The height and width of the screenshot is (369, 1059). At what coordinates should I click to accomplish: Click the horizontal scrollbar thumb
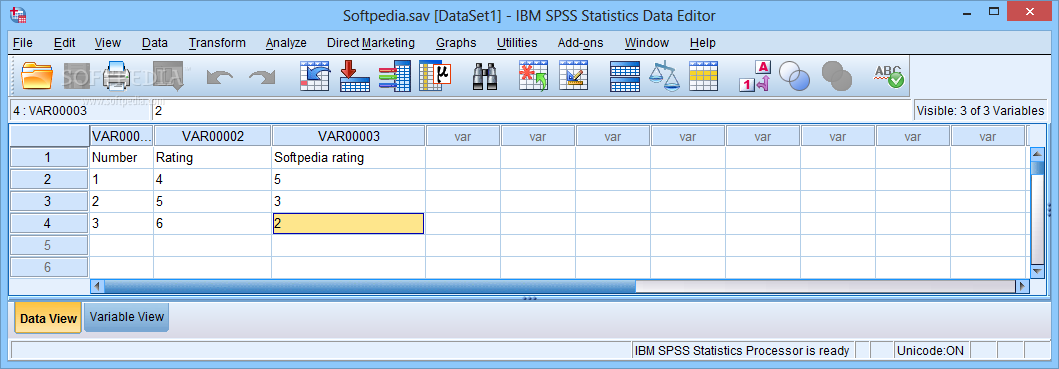[x=370, y=287]
